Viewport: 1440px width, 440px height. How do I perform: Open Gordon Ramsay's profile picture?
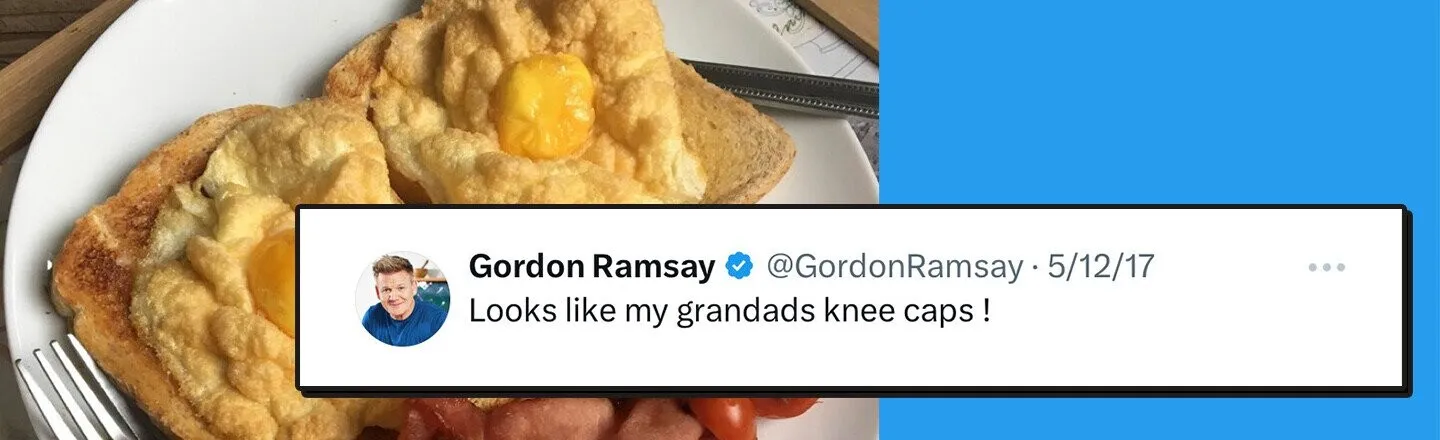pyautogui.click(x=402, y=299)
